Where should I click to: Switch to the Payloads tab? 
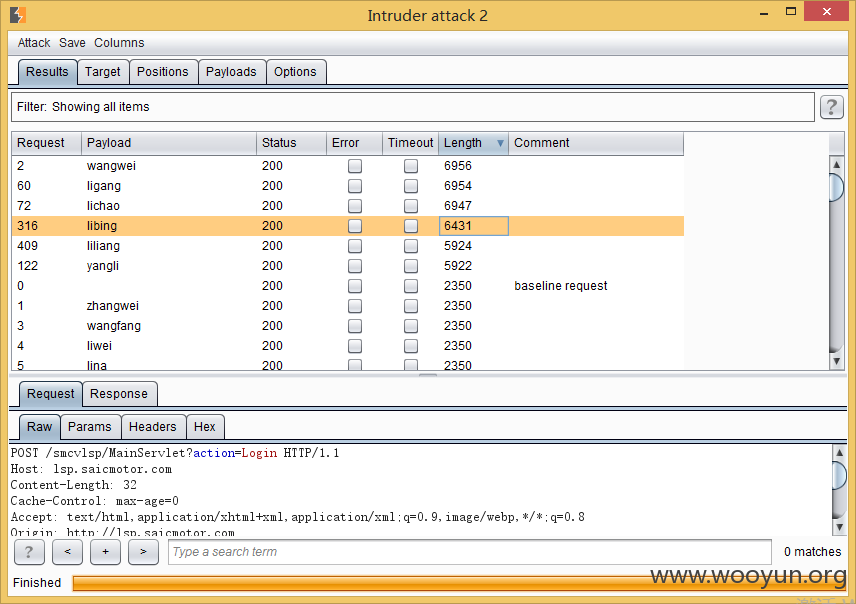click(x=231, y=72)
